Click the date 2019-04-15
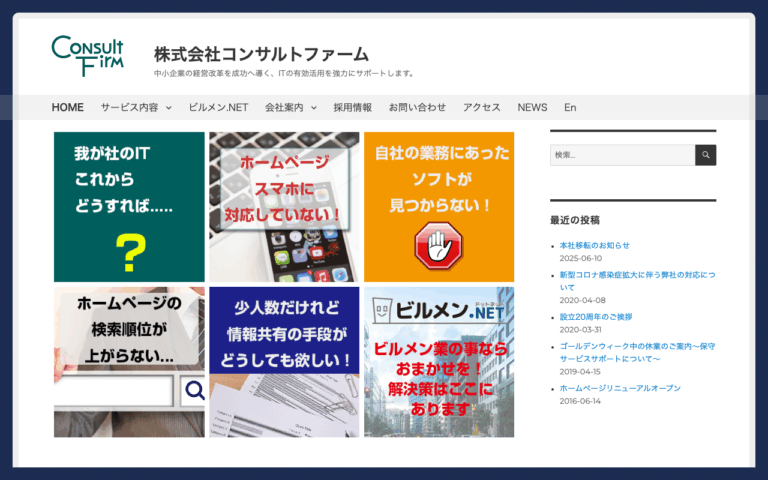This screenshot has width=768, height=480. (580, 372)
